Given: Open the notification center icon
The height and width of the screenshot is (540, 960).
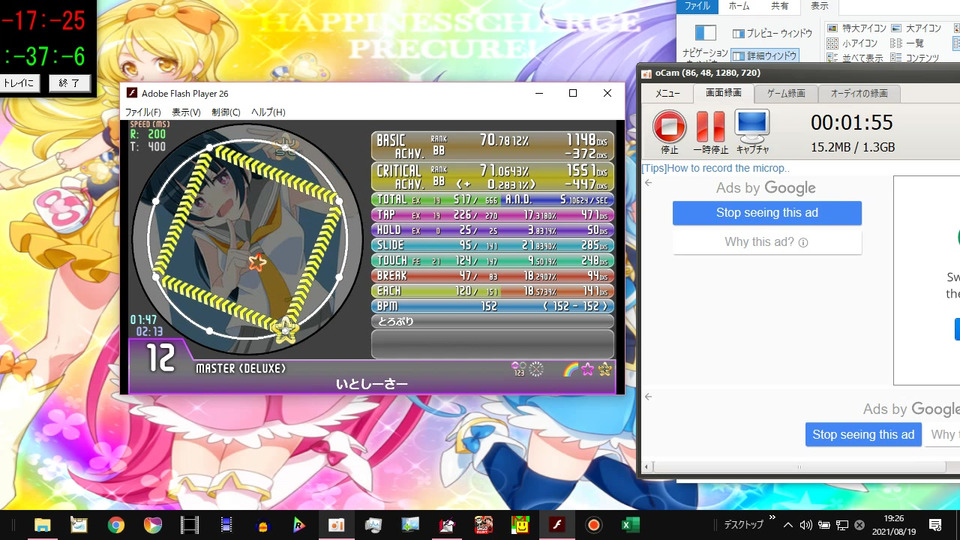Looking at the screenshot, I should [x=935, y=525].
